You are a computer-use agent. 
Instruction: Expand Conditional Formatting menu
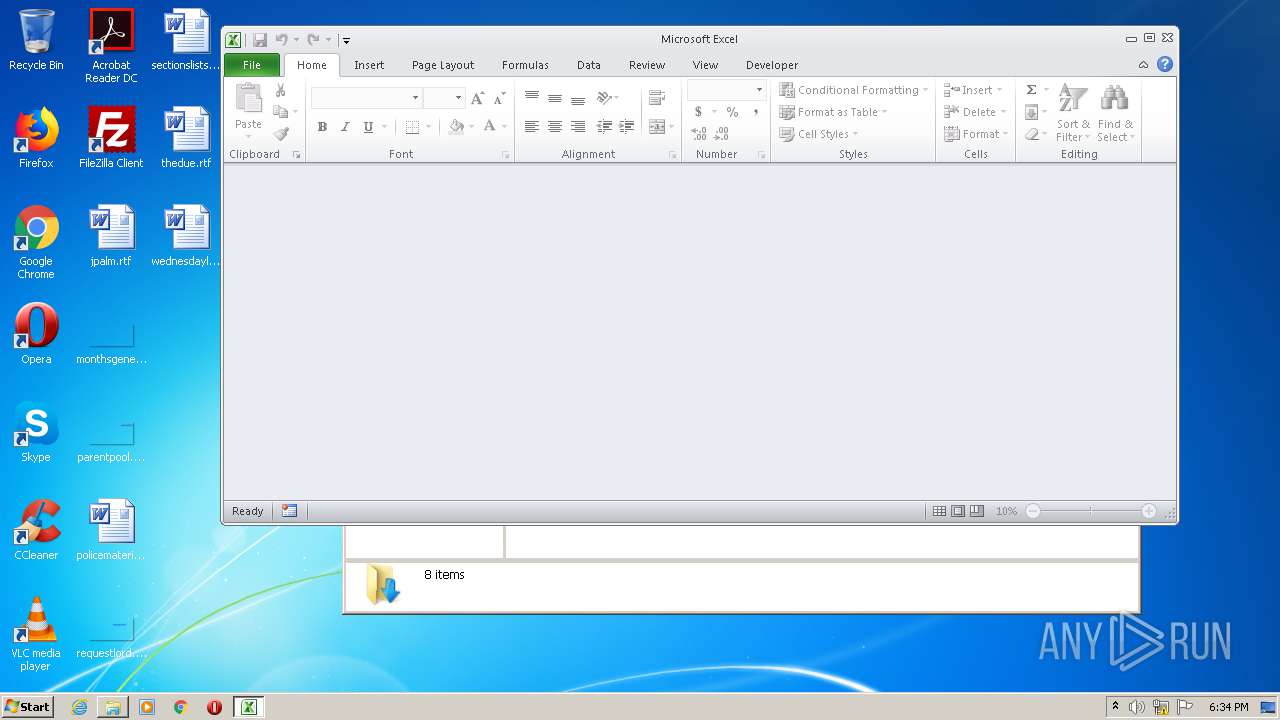coord(854,90)
